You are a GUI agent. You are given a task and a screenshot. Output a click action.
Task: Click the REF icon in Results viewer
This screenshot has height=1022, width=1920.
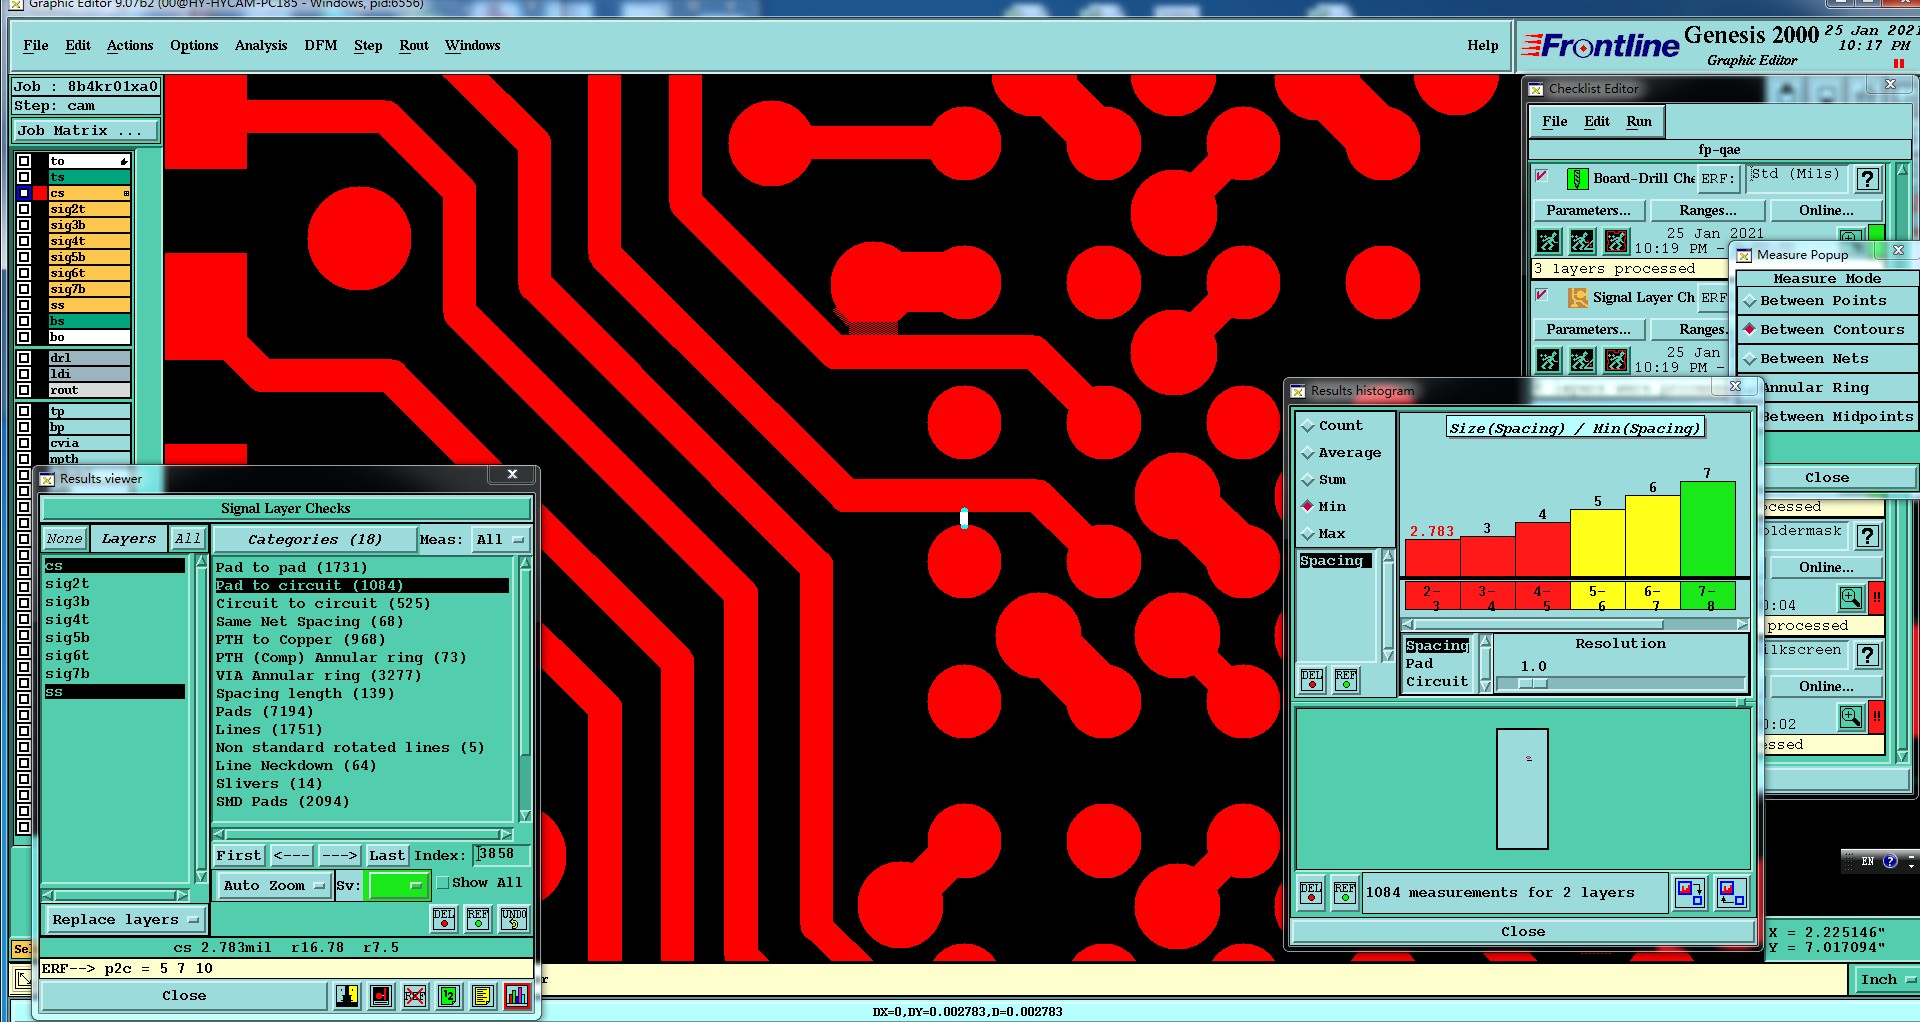pyautogui.click(x=478, y=919)
